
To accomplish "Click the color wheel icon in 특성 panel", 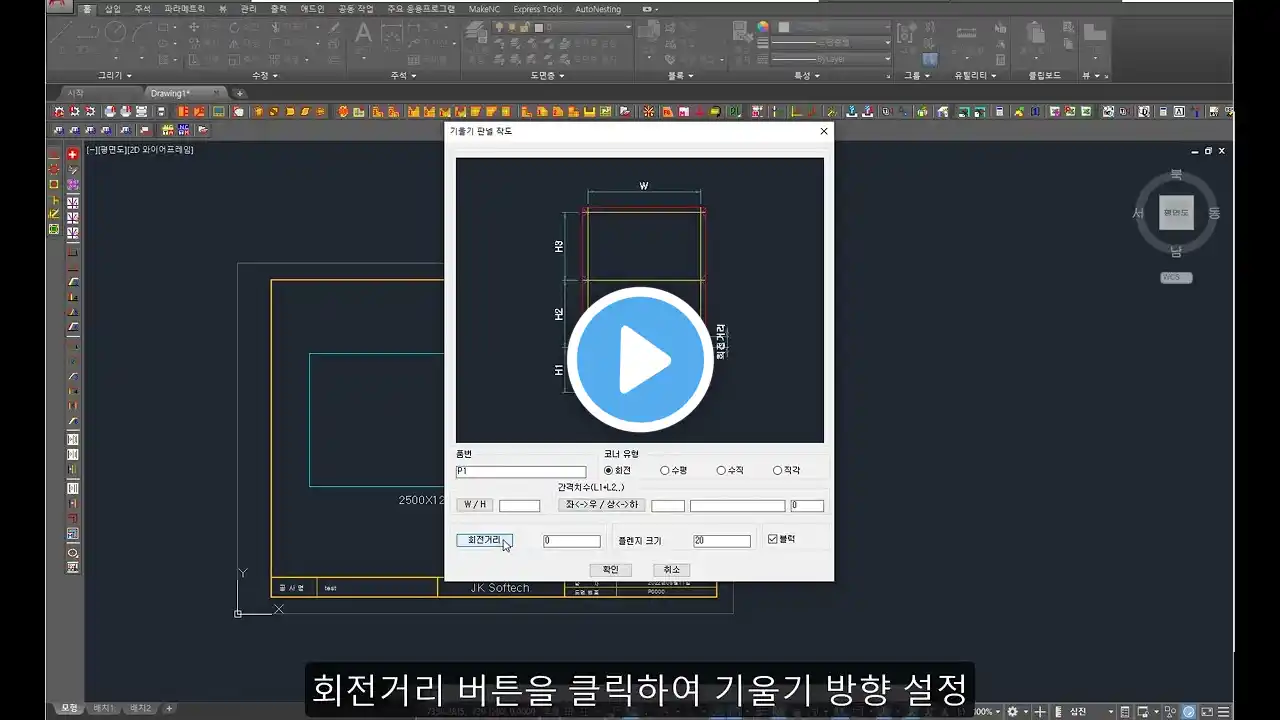I will (762, 27).
